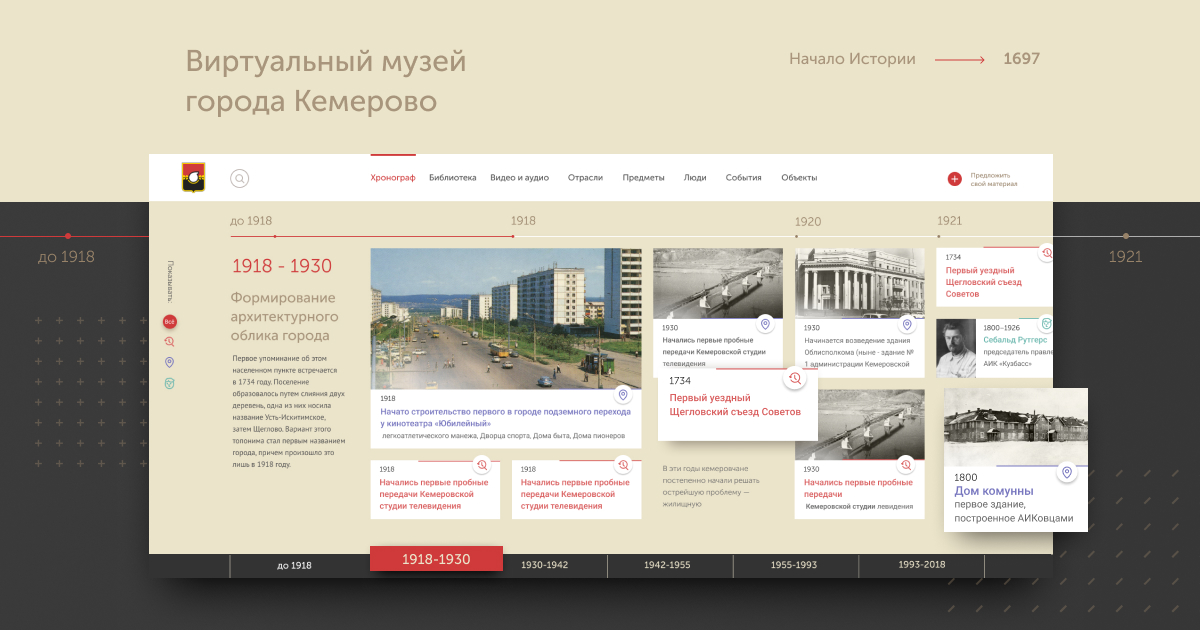Open the Библиотека menu item

coord(453,178)
